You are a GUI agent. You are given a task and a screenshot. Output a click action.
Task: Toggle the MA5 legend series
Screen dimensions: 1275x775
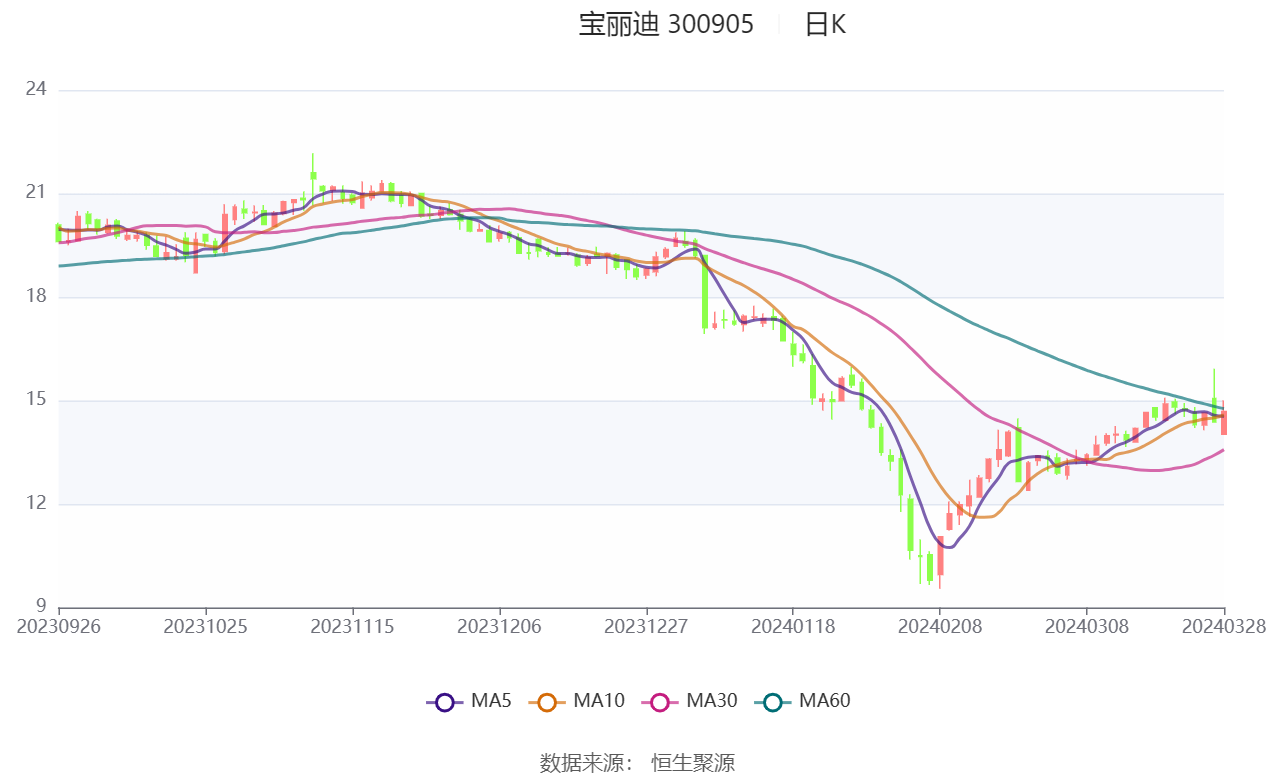tap(469, 701)
